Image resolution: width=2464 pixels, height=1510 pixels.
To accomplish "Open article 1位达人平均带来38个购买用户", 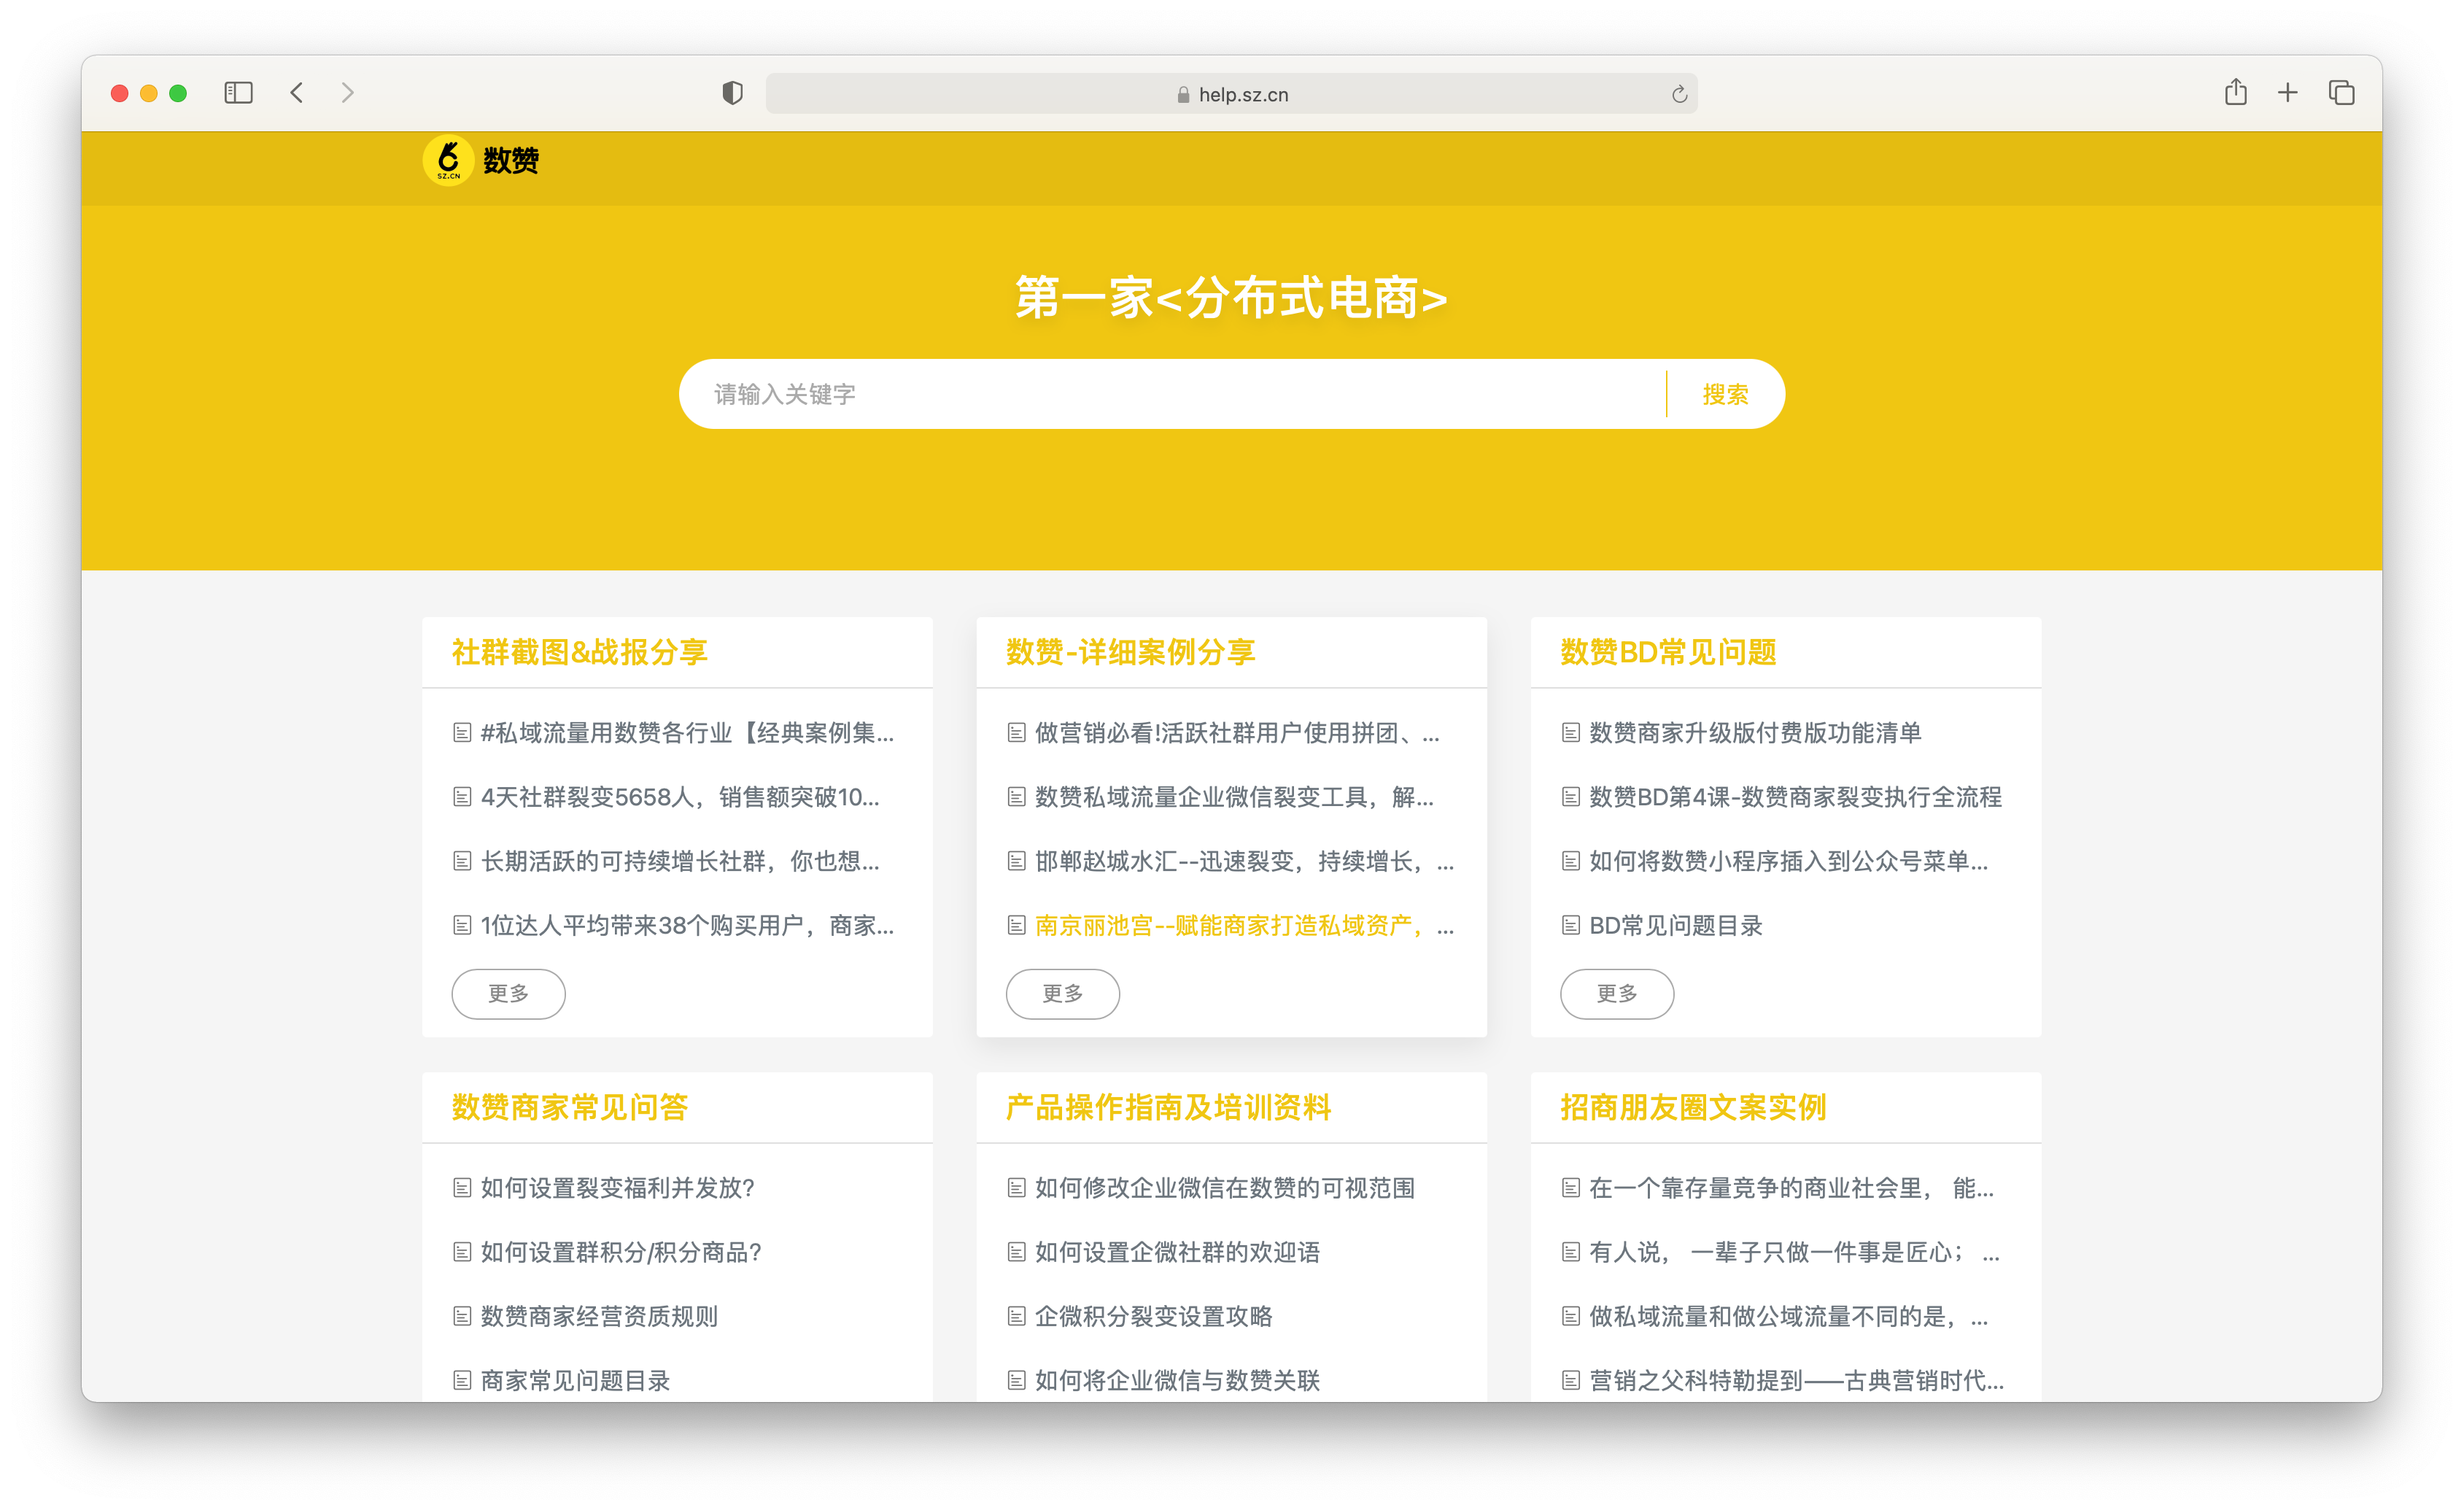I will [686, 925].
